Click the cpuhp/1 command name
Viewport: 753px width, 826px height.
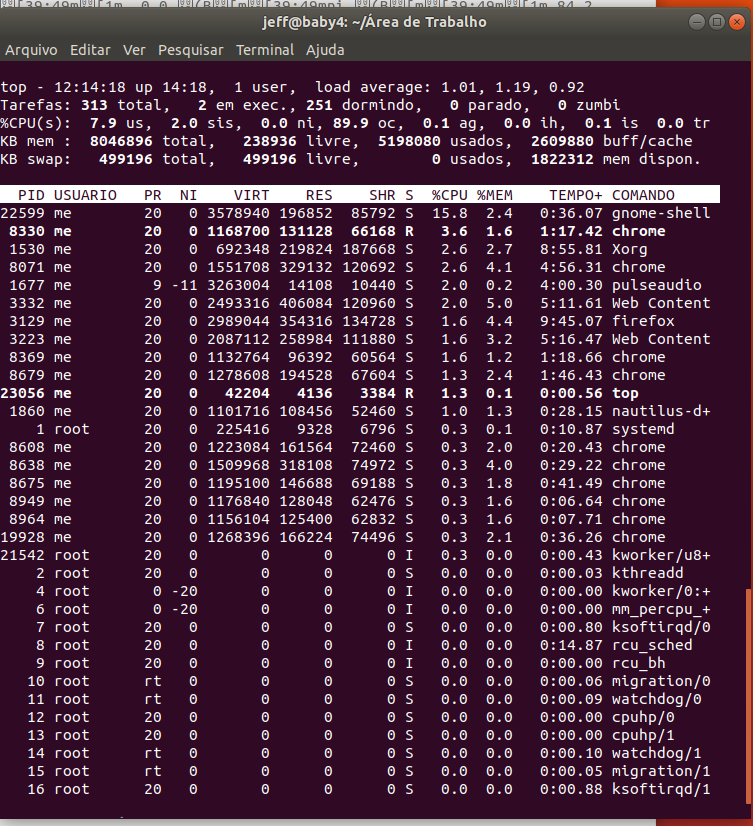(643, 735)
